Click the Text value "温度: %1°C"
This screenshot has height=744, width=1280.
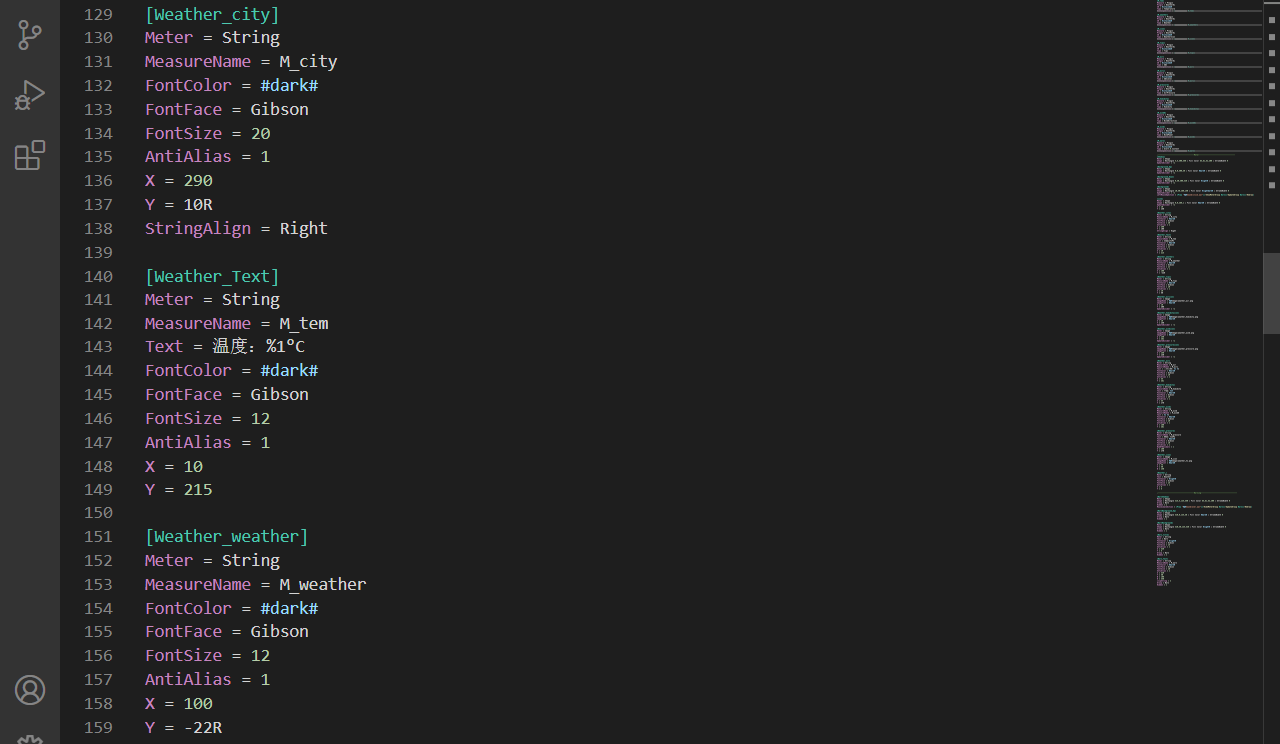[x=258, y=347]
